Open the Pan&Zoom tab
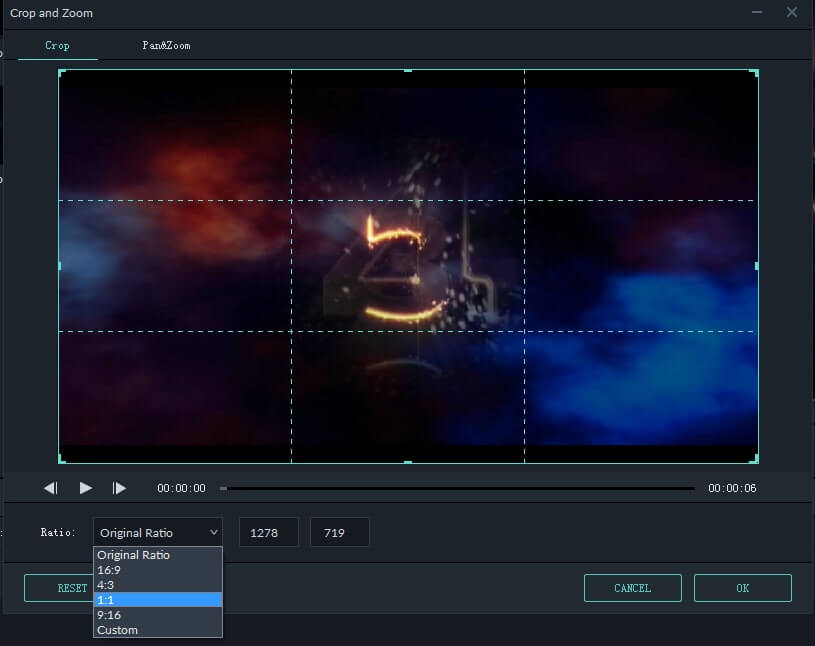This screenshot has height=646, width=815. (x=166, y=46)
